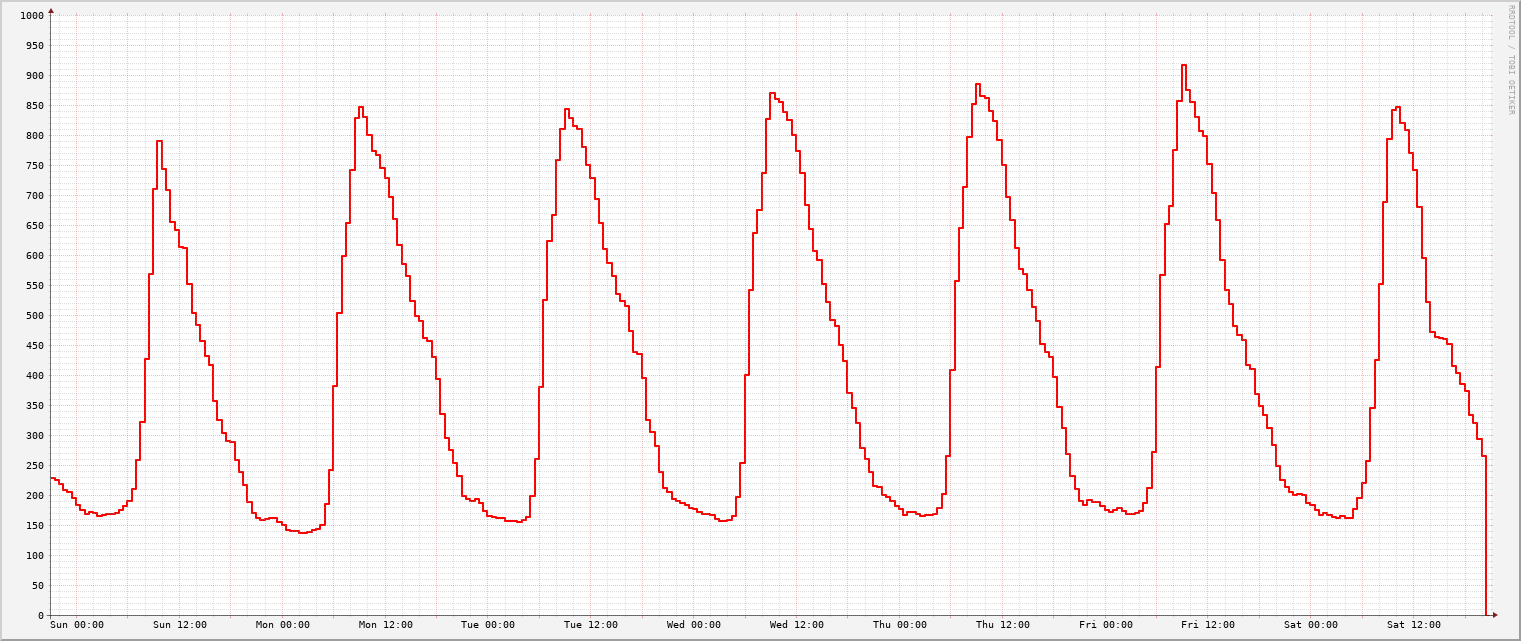Click the first peak on Sunday
The width and height of the screenshot is (1521, 641).
[160, 143]
